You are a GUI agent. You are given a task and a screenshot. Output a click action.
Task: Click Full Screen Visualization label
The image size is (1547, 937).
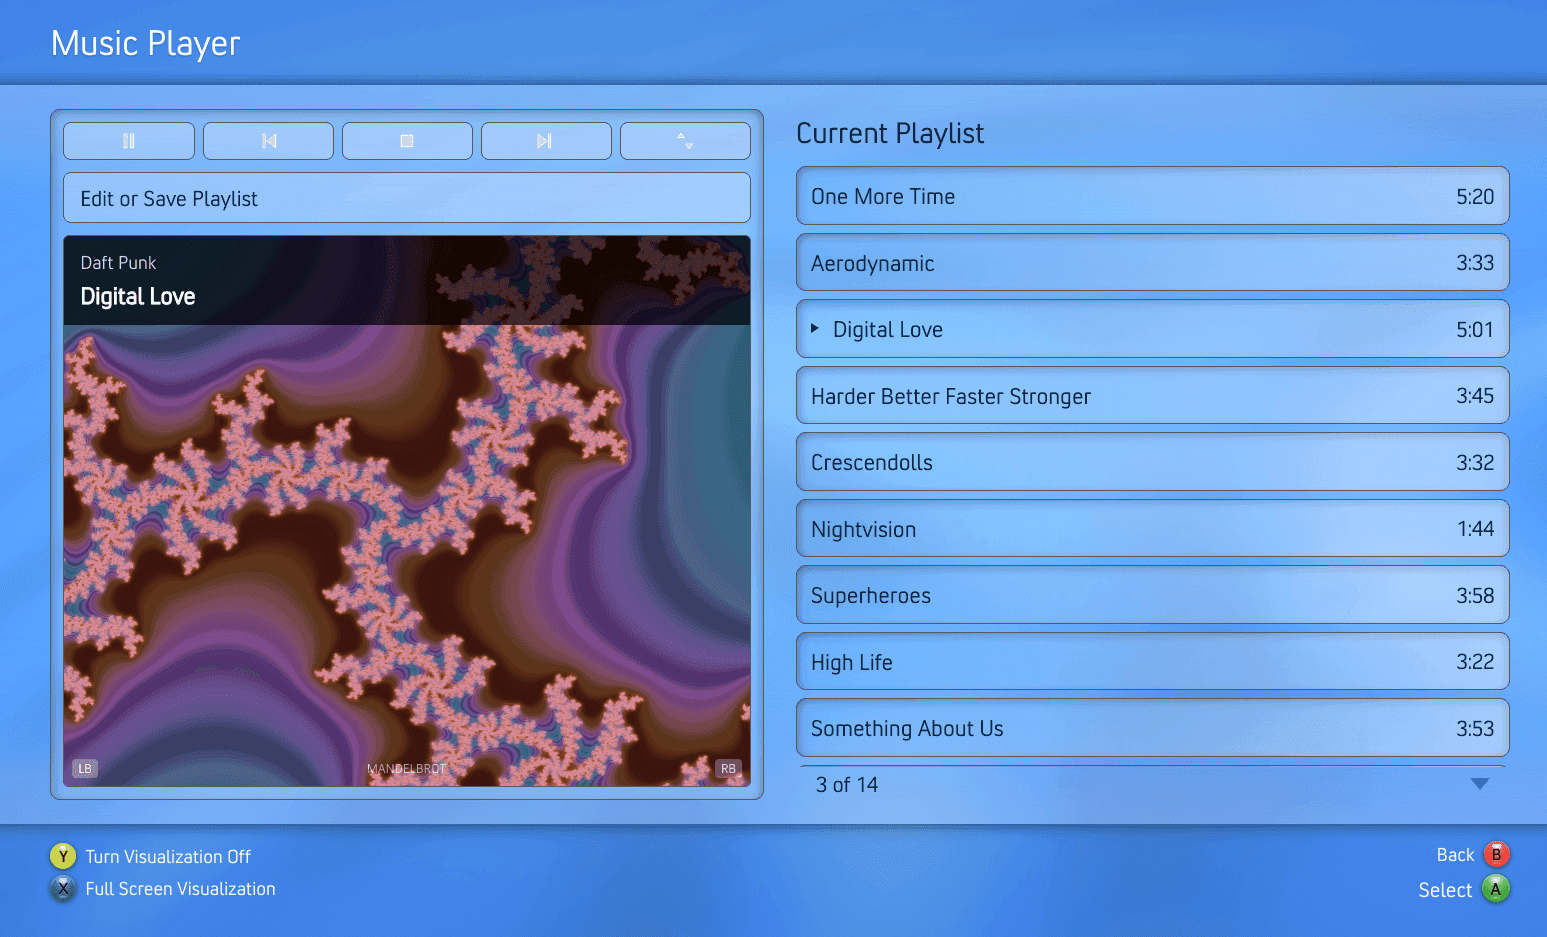180,889
